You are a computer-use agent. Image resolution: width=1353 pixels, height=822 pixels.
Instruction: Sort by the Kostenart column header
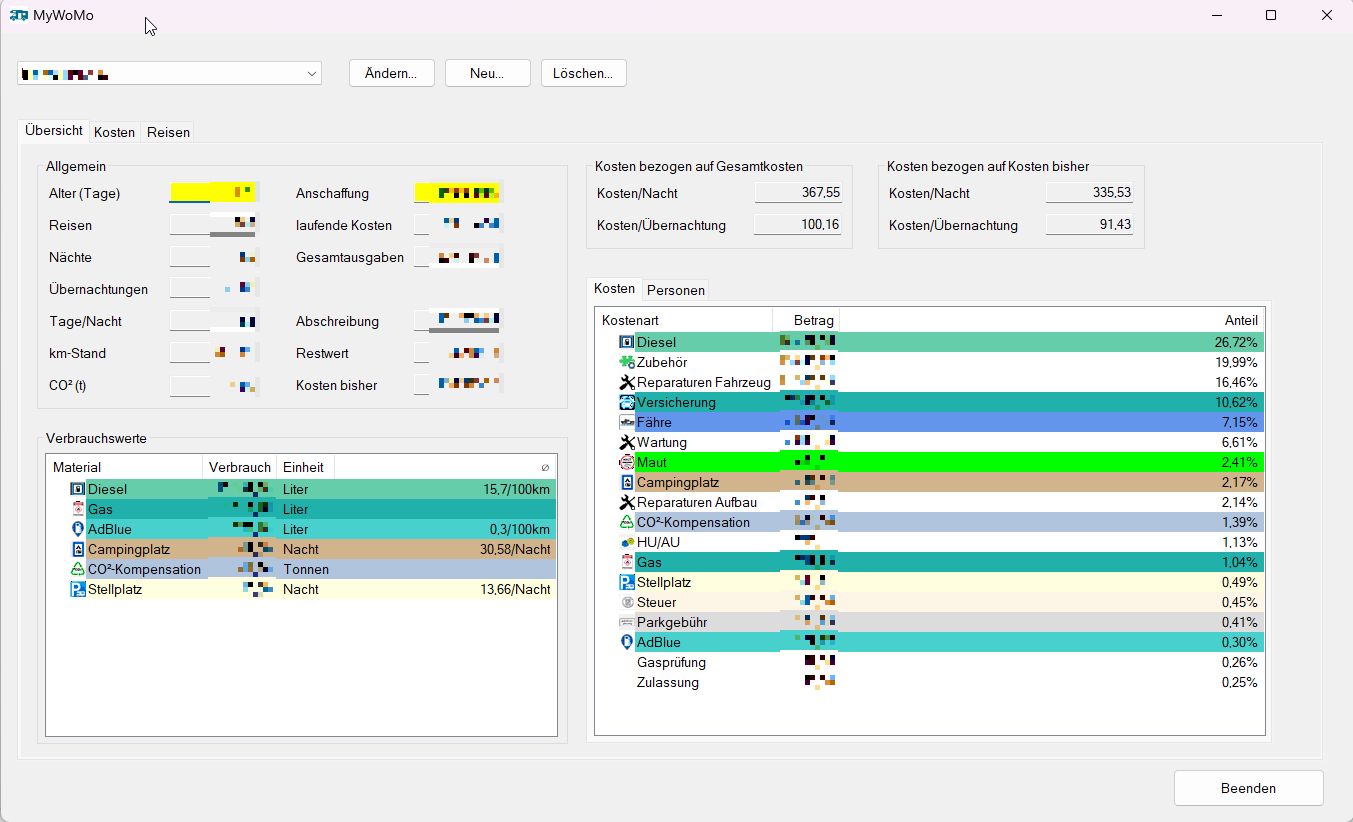tap(684, 320)
